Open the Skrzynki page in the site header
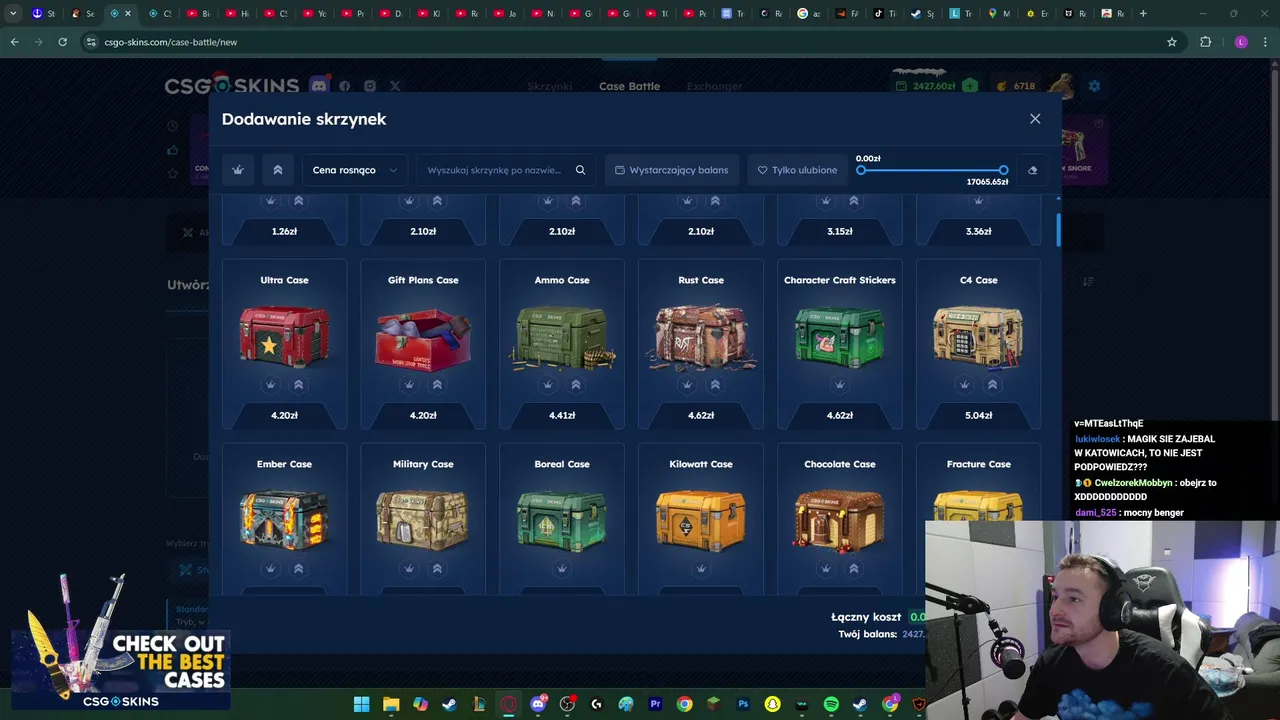 pyautogui.click(x=550, y=86)
